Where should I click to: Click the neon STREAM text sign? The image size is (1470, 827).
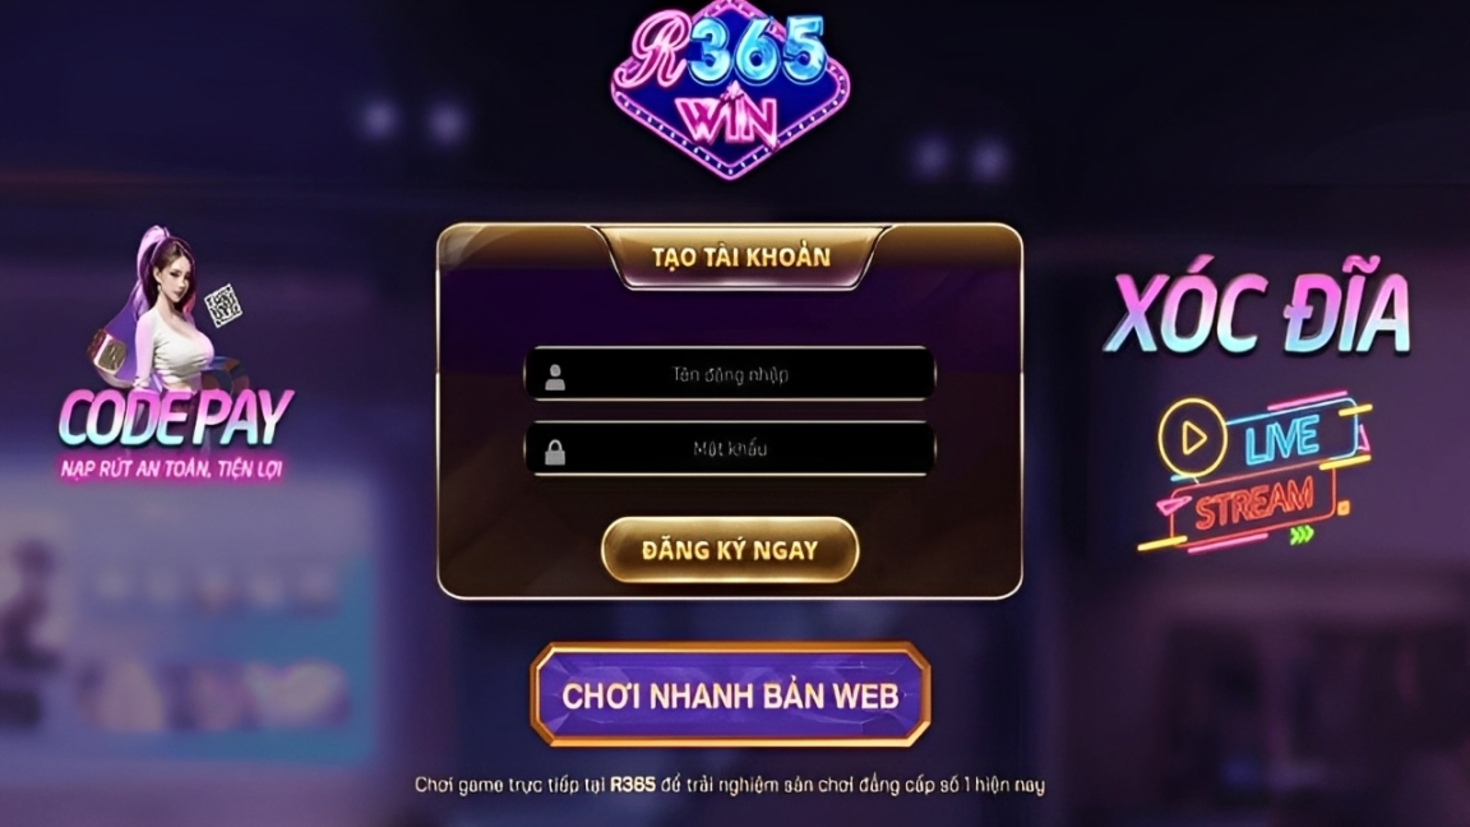[x=1254, y=504]
